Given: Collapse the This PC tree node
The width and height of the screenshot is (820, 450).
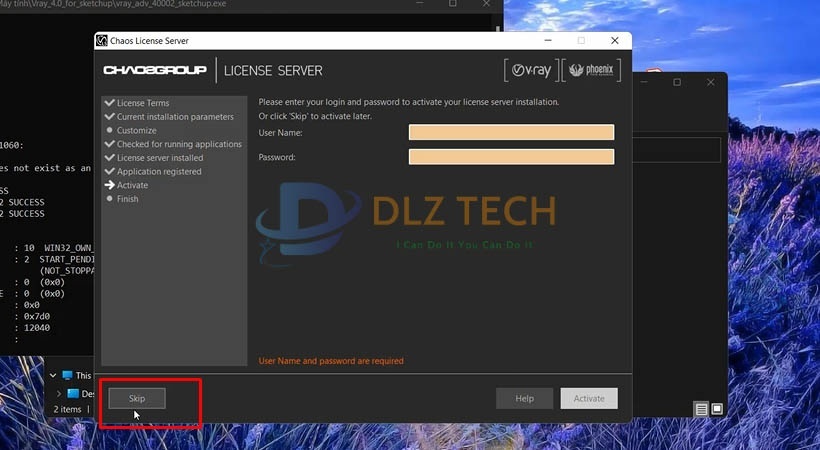Looking at the screenshot, I should pos(52,376).
